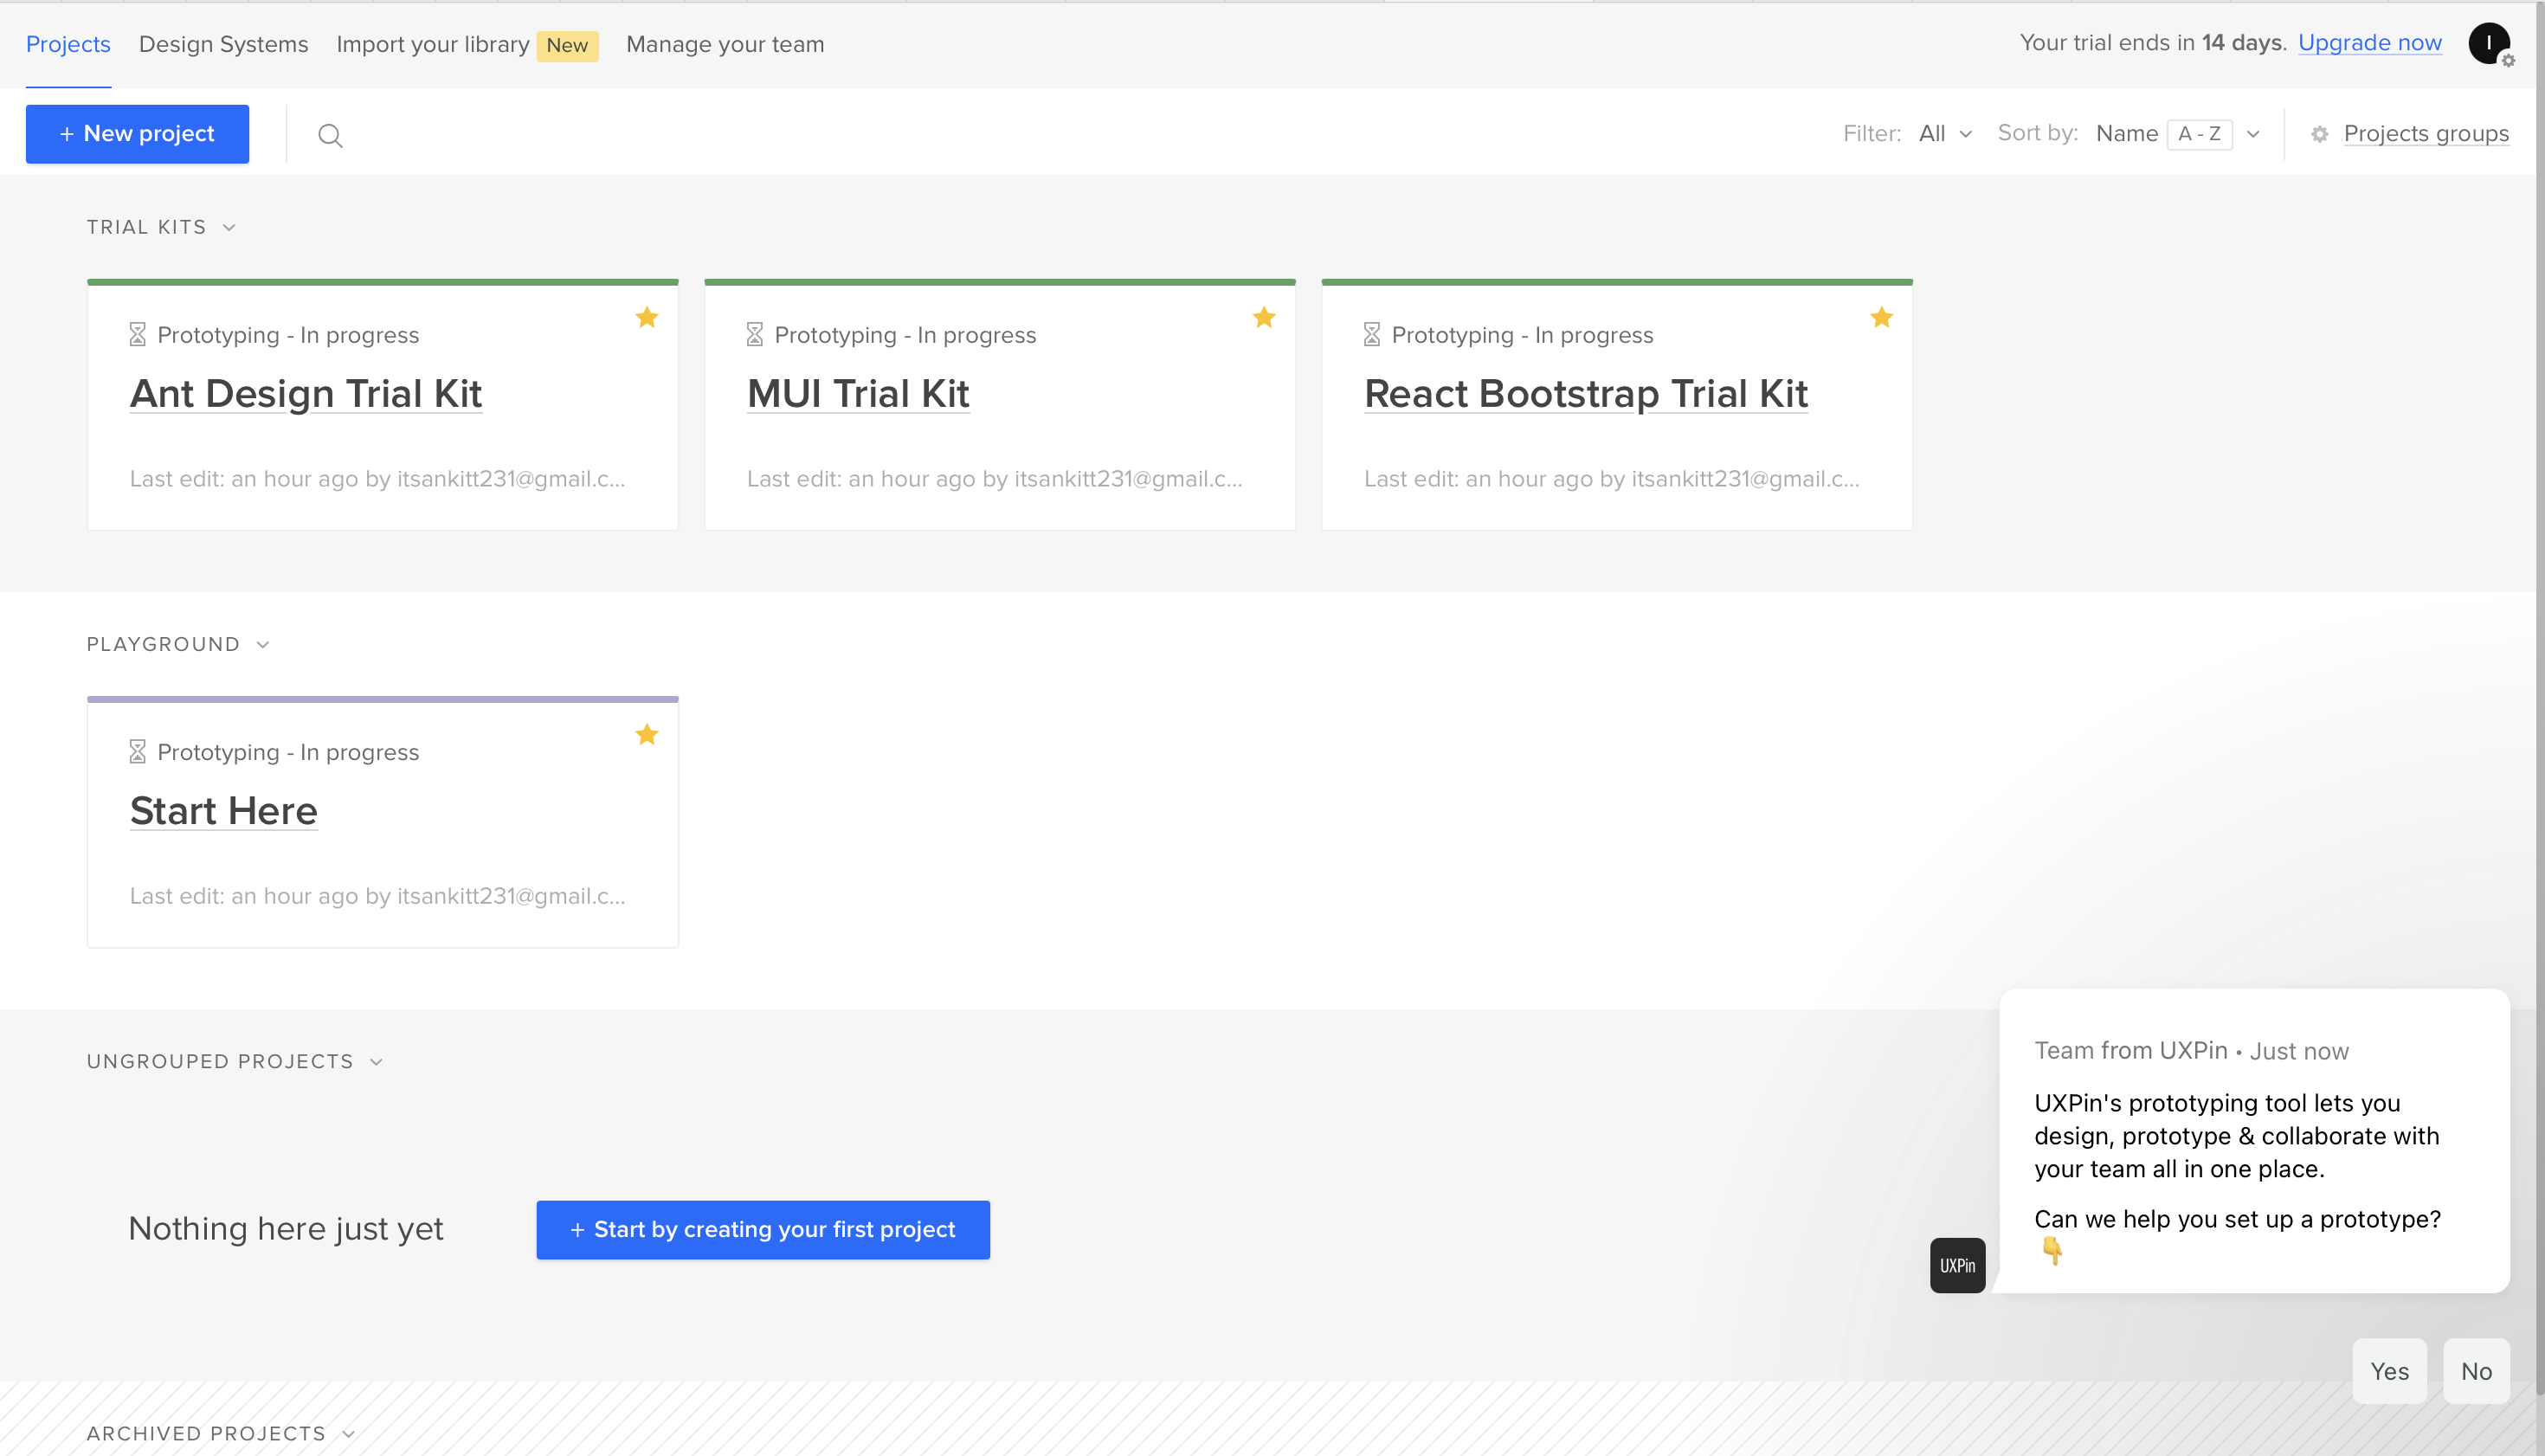Click hourglass icon on React Bootstrap card
The height and width of the screenshot is (1456, 2545).
pos(1372,335)
